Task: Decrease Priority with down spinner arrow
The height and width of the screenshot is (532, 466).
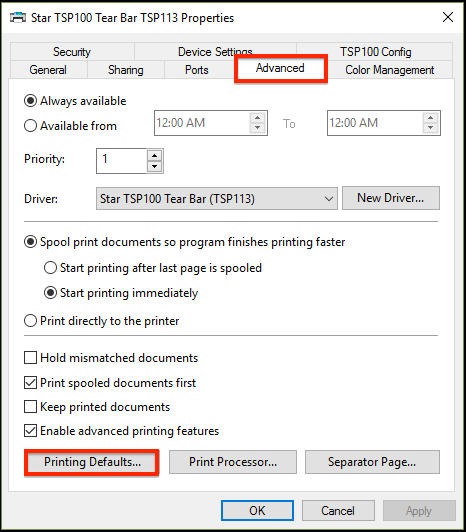Action: [154, 167]
